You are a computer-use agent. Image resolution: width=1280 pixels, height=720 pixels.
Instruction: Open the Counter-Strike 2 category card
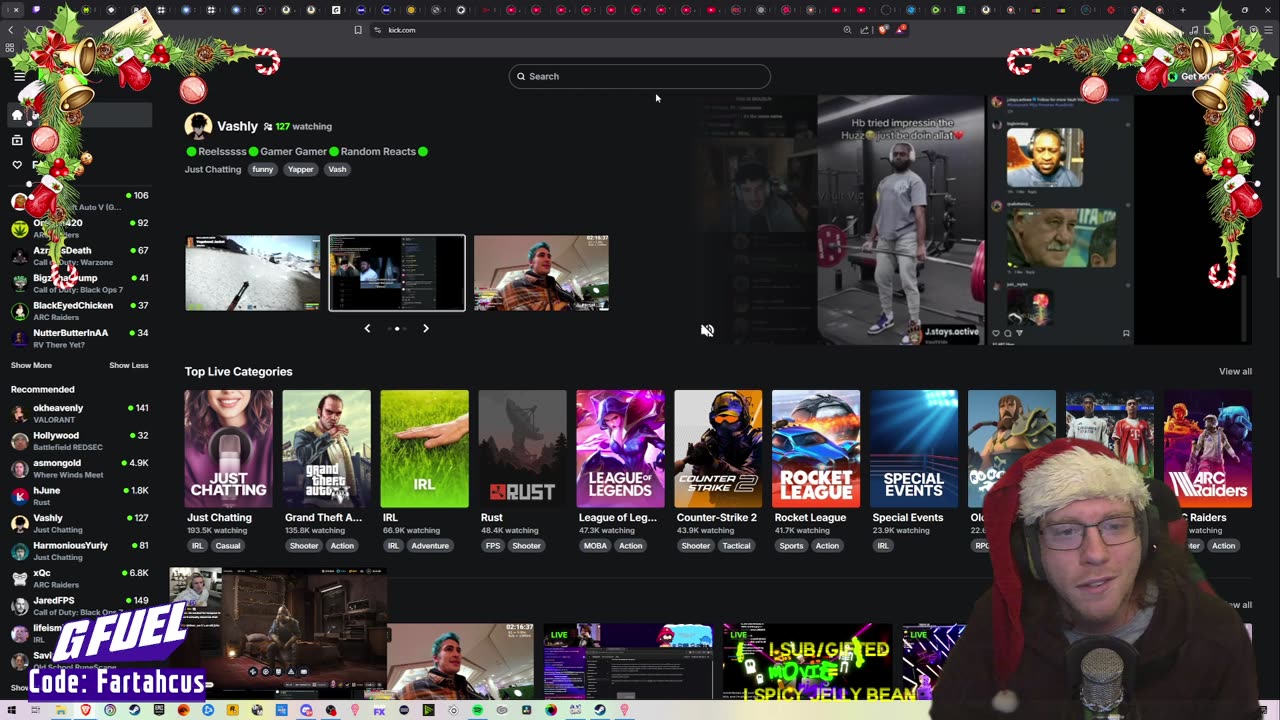[x=718, y=449]
